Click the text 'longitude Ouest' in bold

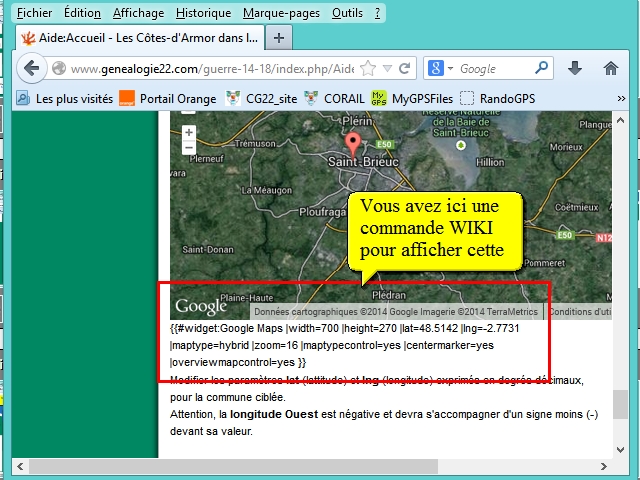(x=274, y=414)
